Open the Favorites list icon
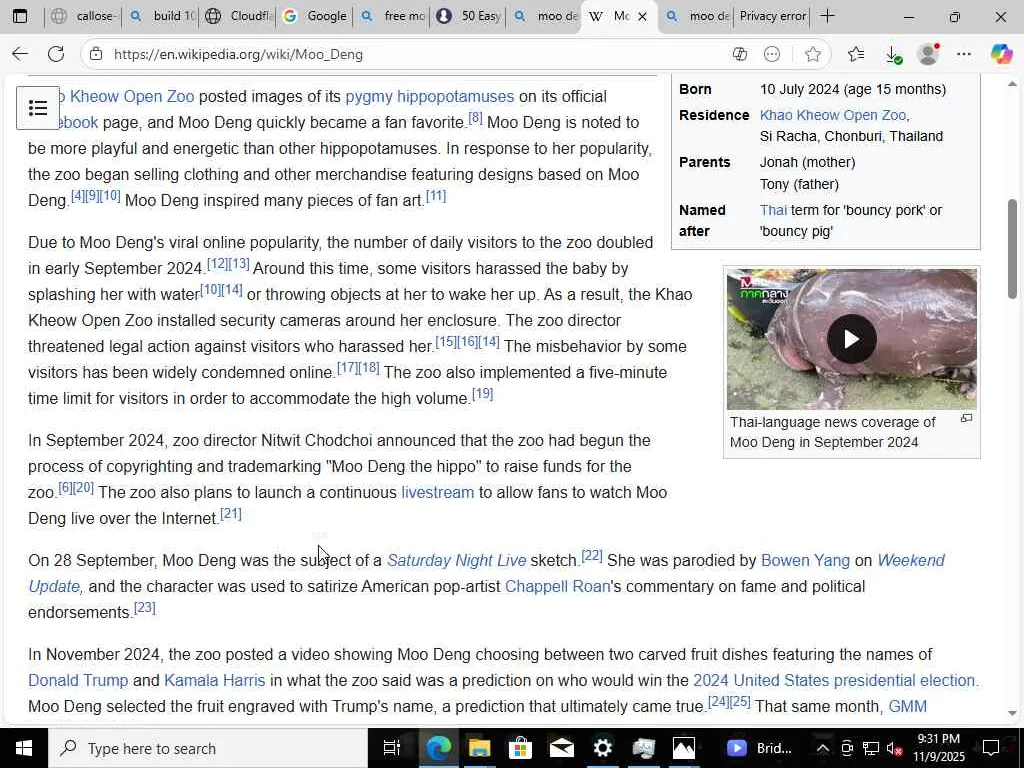Viewport: 1024px width, 768px height. (x=856, y=54)
